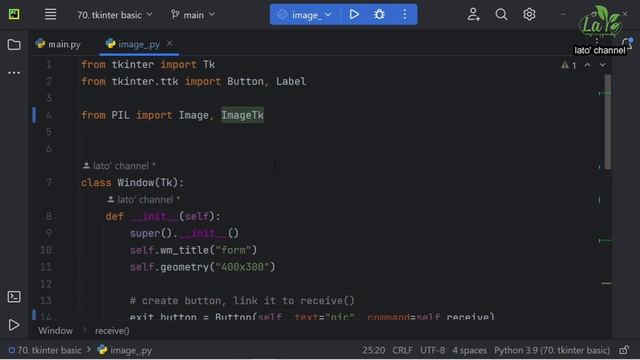This screenshot has height=360, width=640.
Task: Click the create button comment line
Action: coord(242,301)
